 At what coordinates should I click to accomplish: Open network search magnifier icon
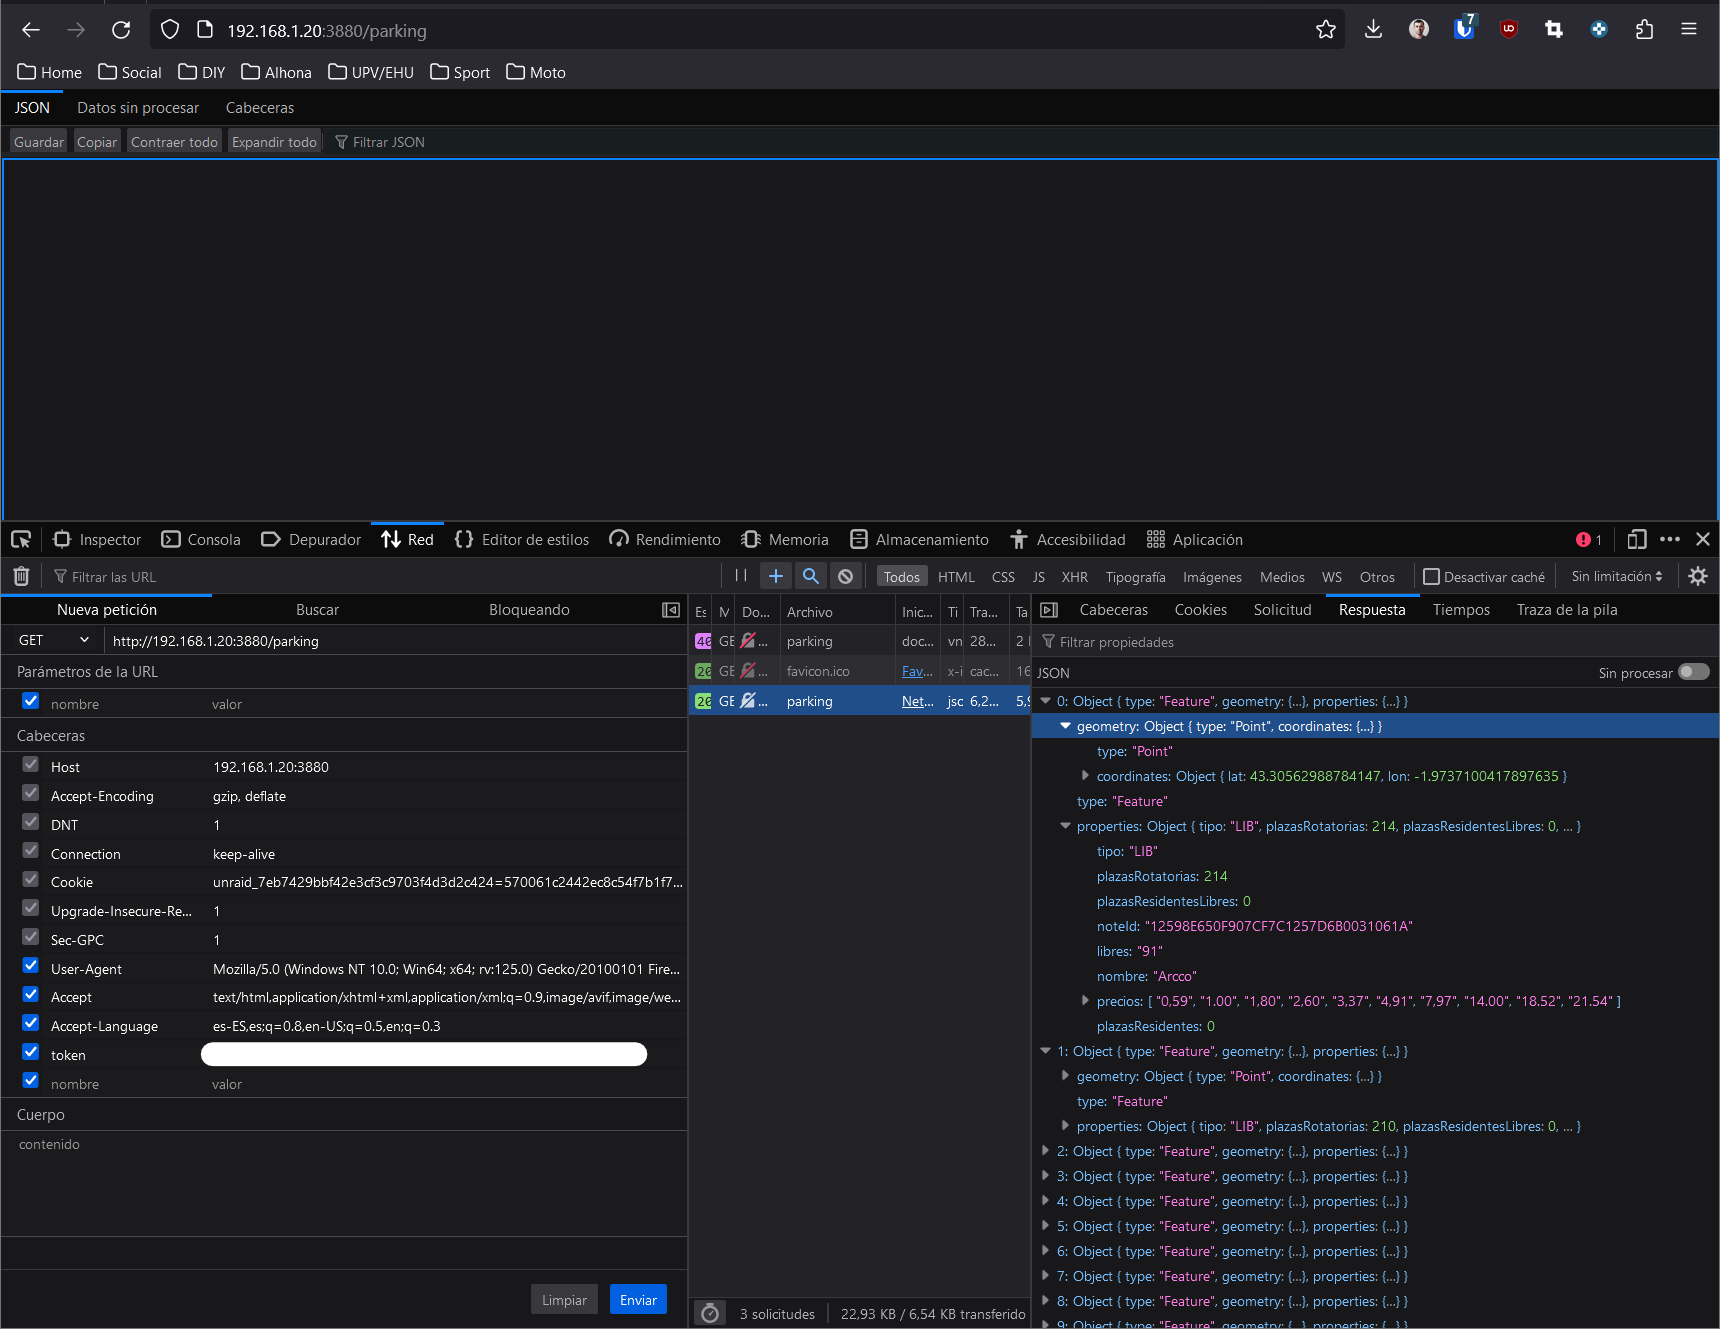pyautogui.click(x=811, y=576)
